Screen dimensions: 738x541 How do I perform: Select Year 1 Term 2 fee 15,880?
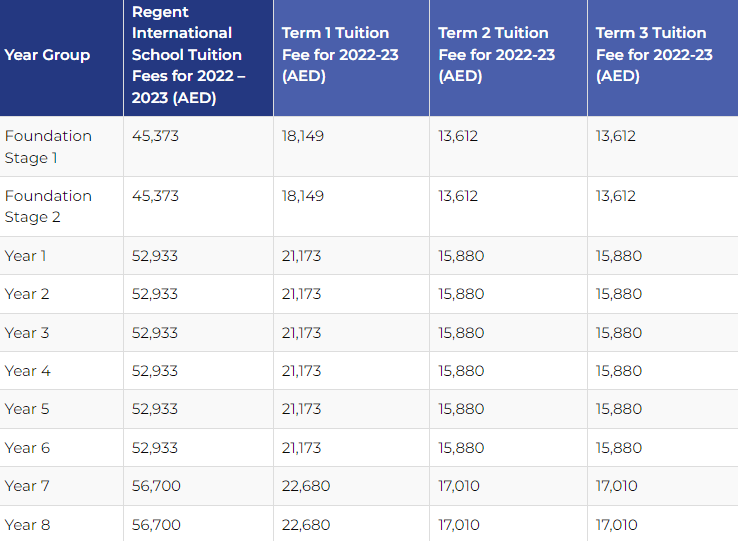461,256
